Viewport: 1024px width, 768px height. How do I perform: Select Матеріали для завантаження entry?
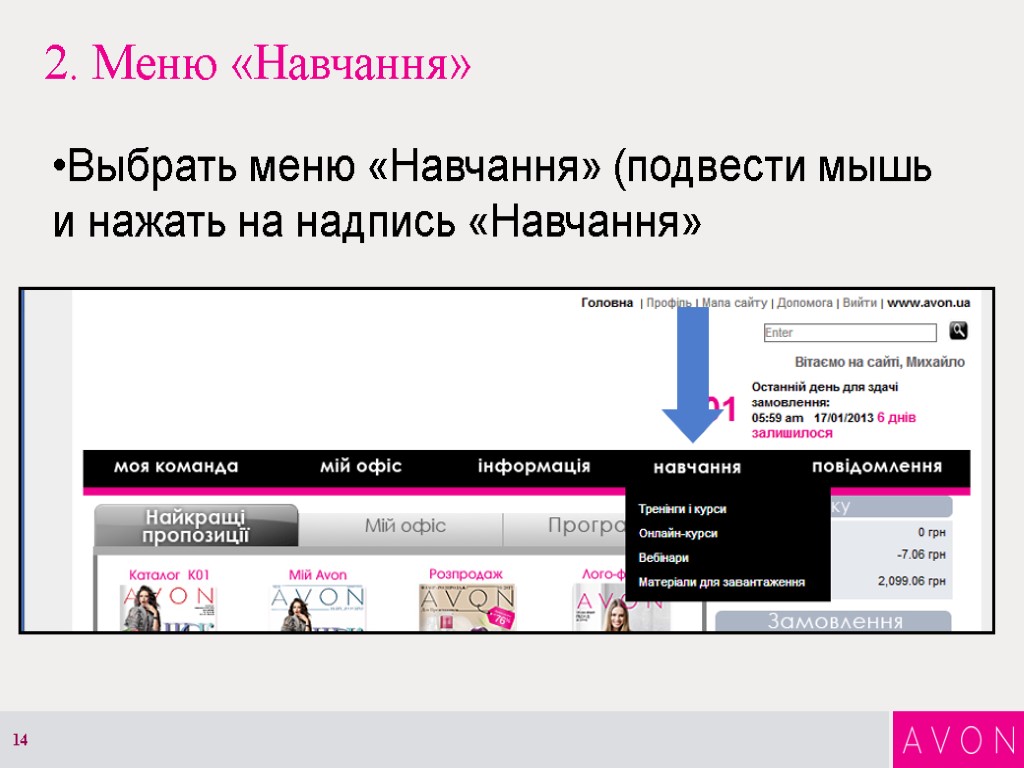[x=722, y=582]
